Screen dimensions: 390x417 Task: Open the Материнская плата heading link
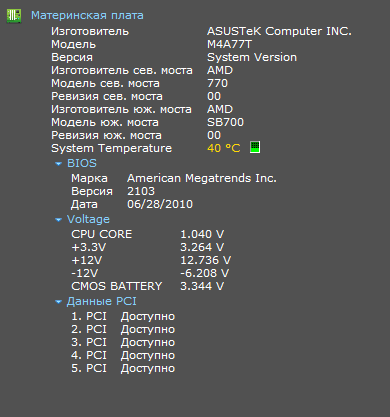pyautogui.click(x=87, y=15)
